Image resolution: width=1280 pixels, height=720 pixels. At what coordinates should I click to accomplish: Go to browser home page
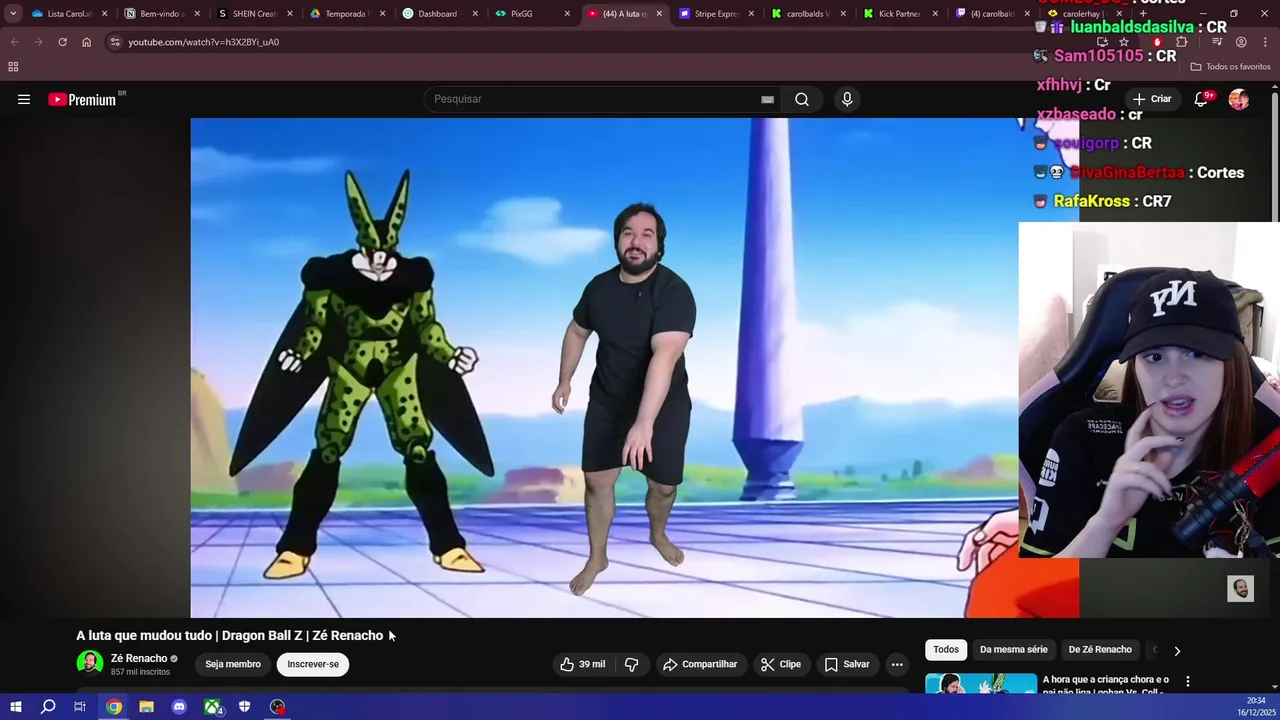click(x=86, y=42)
